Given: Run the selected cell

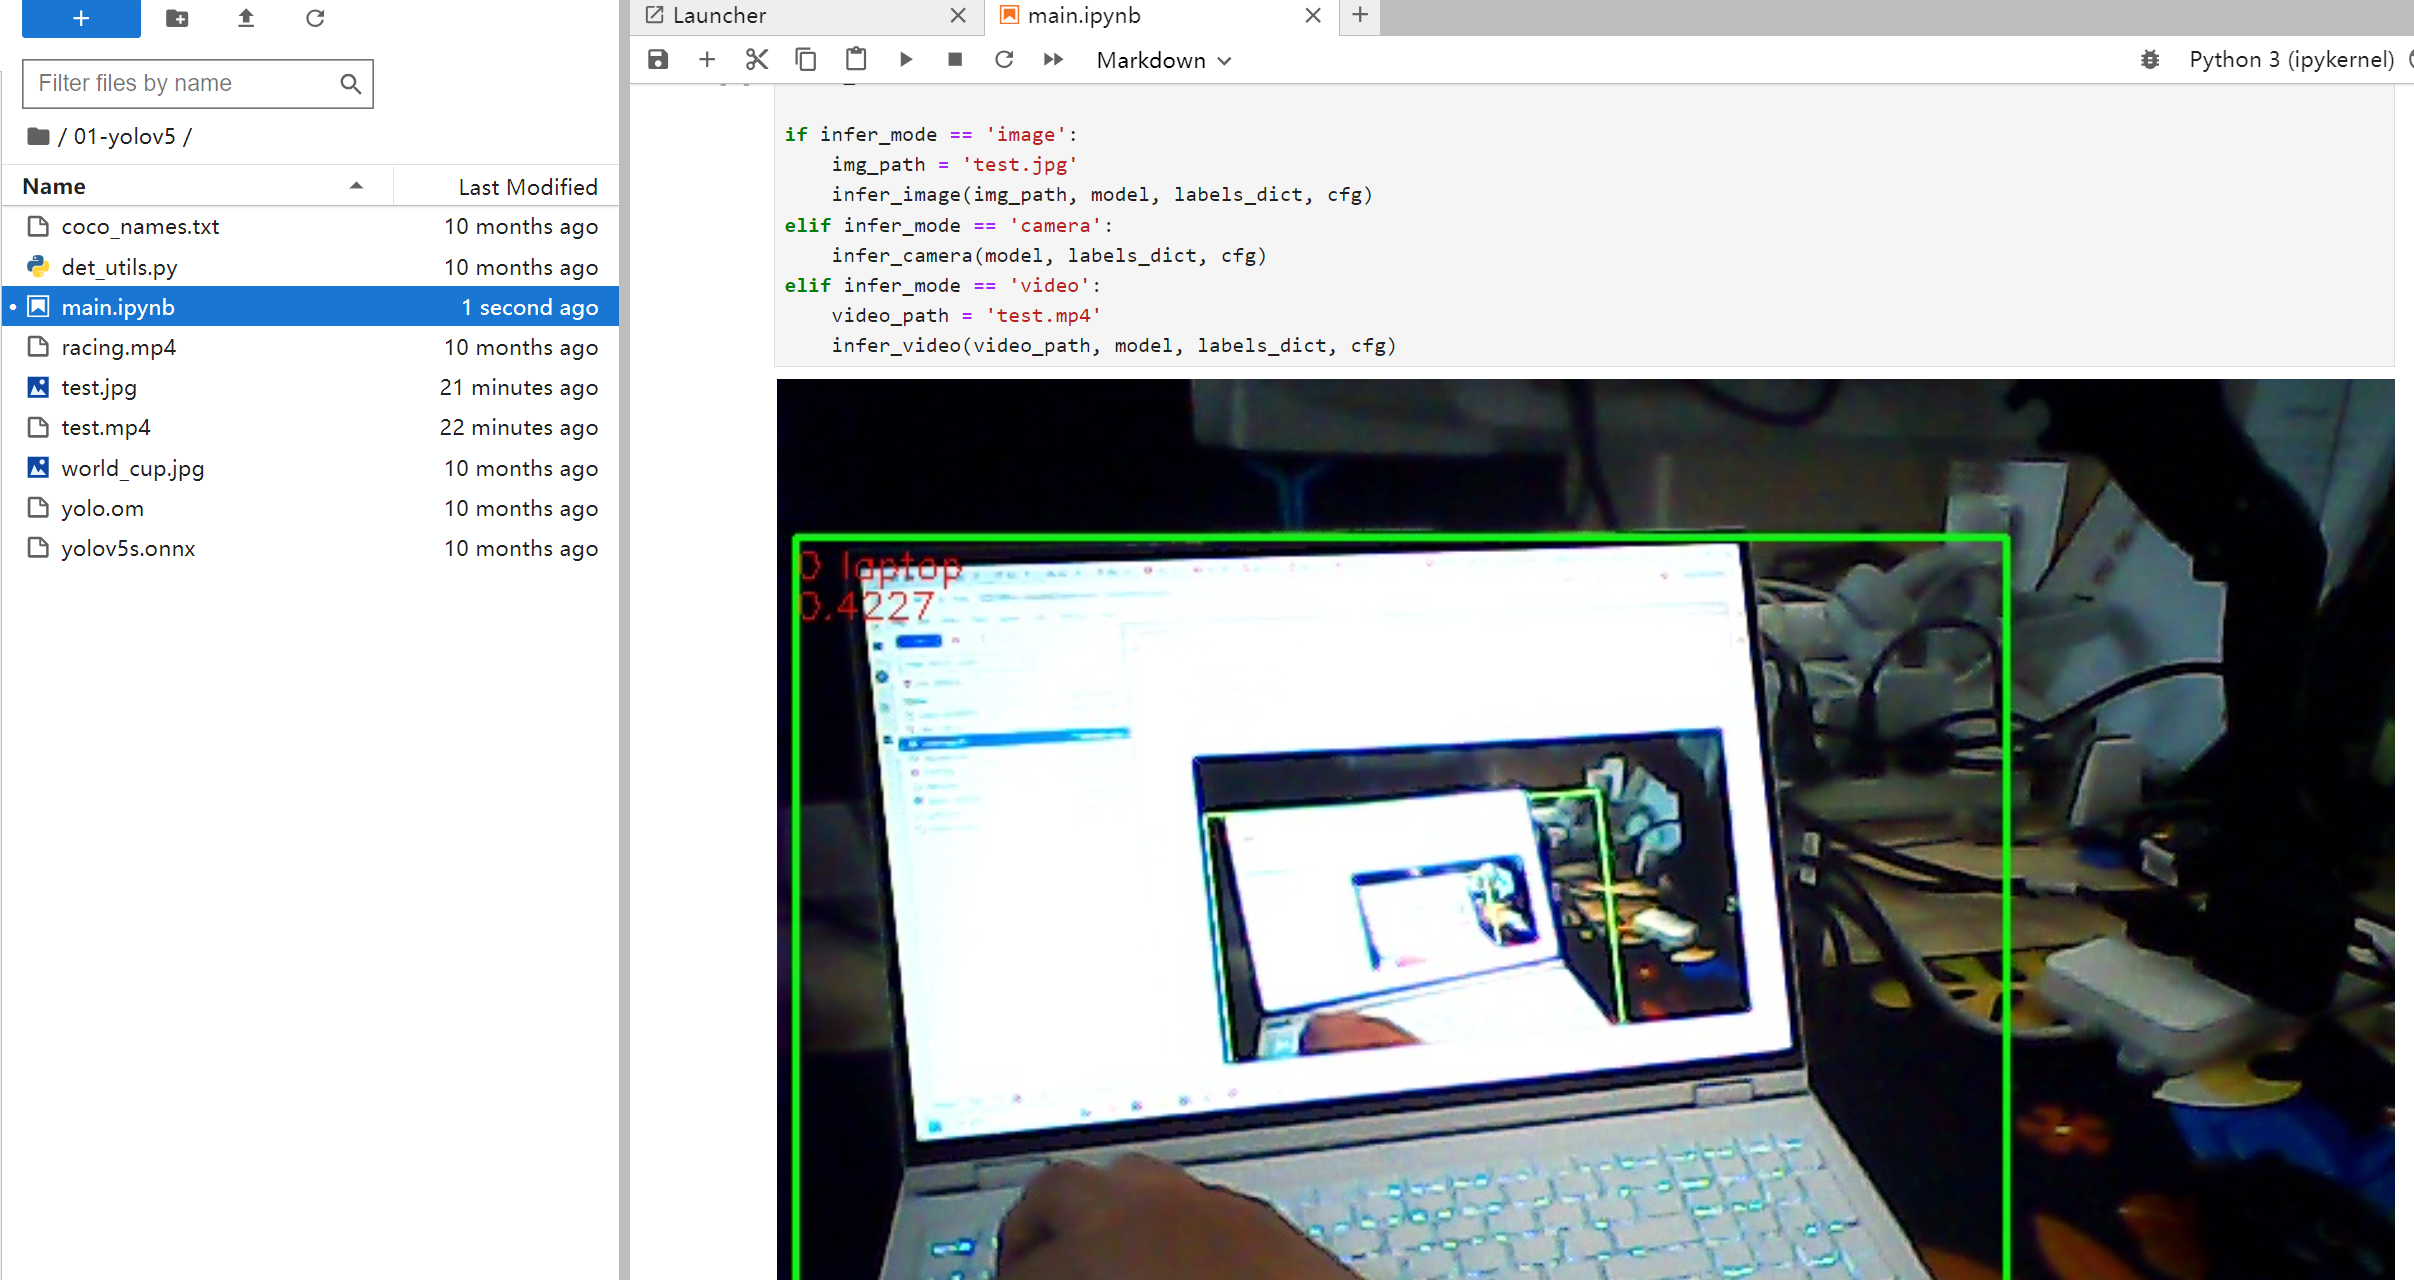Looking at the screenshot, I should 906,60.
